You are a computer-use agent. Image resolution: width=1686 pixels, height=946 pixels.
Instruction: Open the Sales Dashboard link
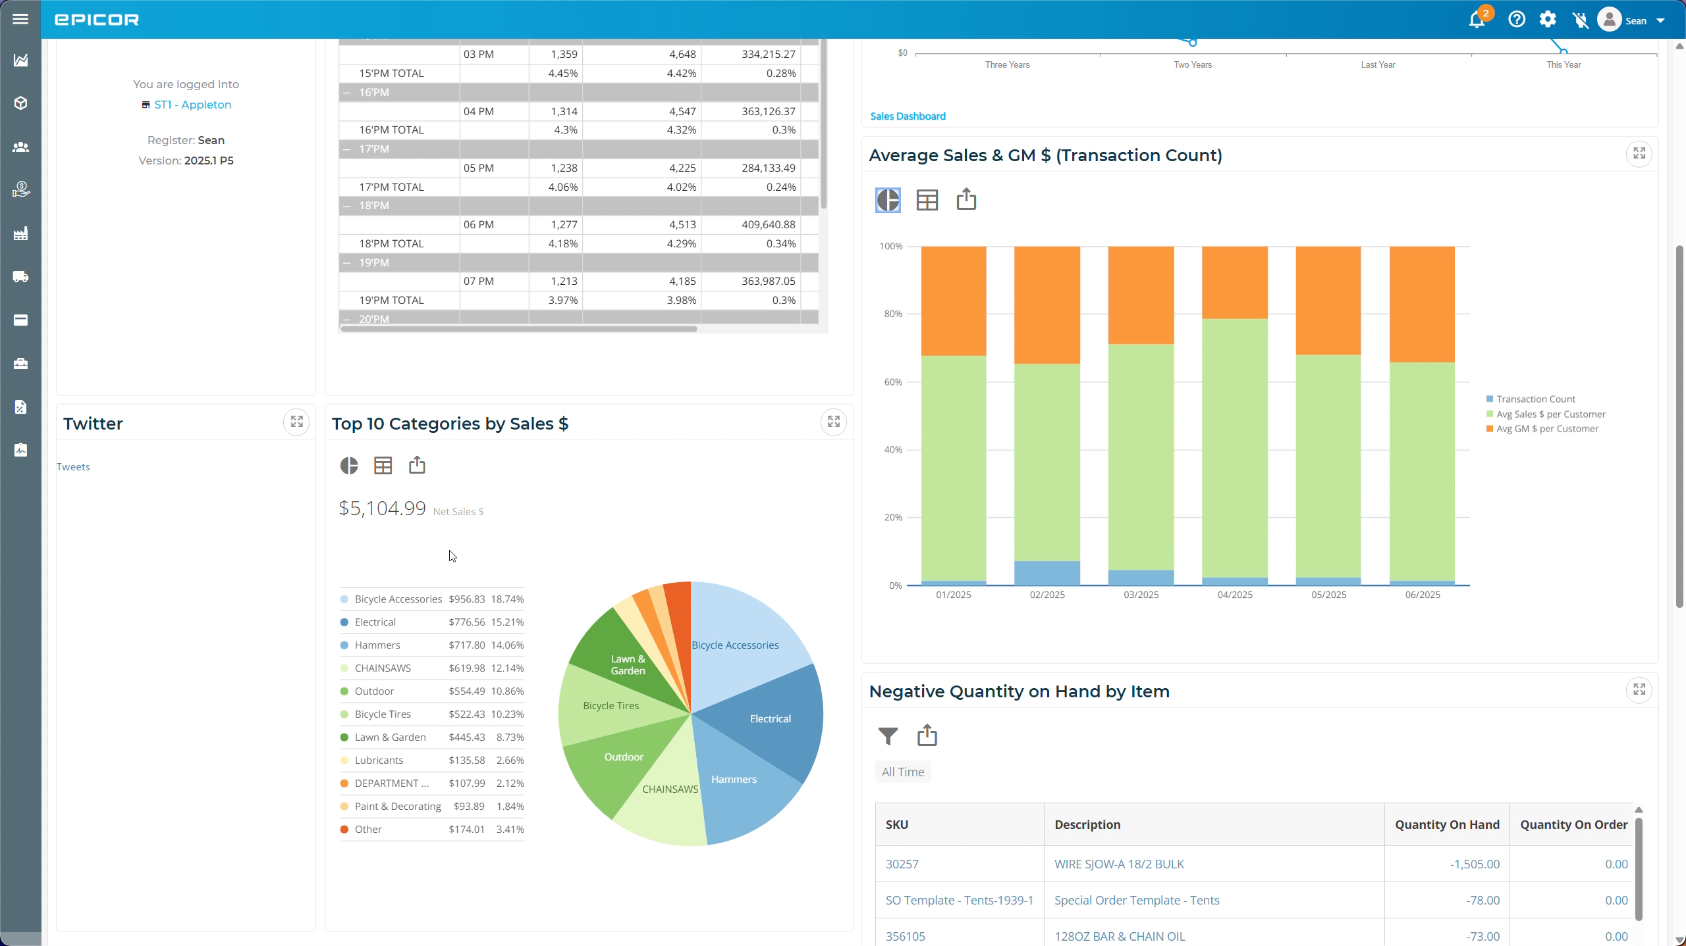click(907, 116)
